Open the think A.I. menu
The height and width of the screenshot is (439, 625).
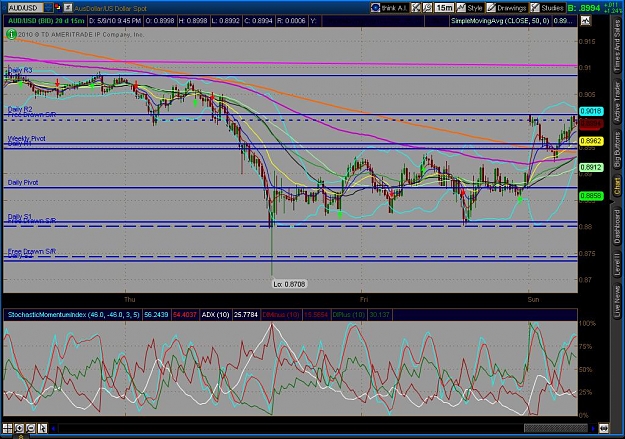point(389,8)
